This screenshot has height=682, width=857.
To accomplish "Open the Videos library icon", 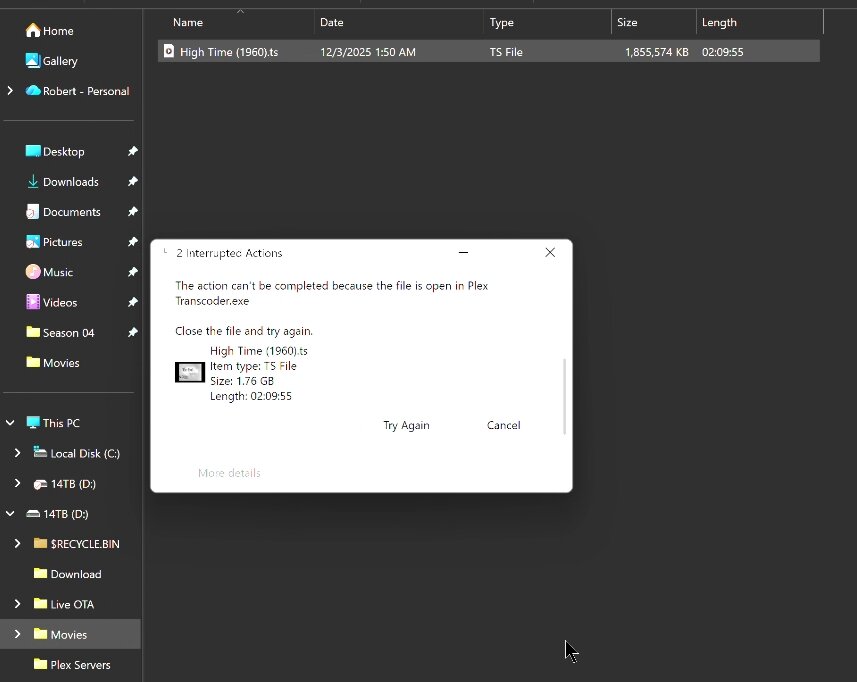I will tap(33, 302).
